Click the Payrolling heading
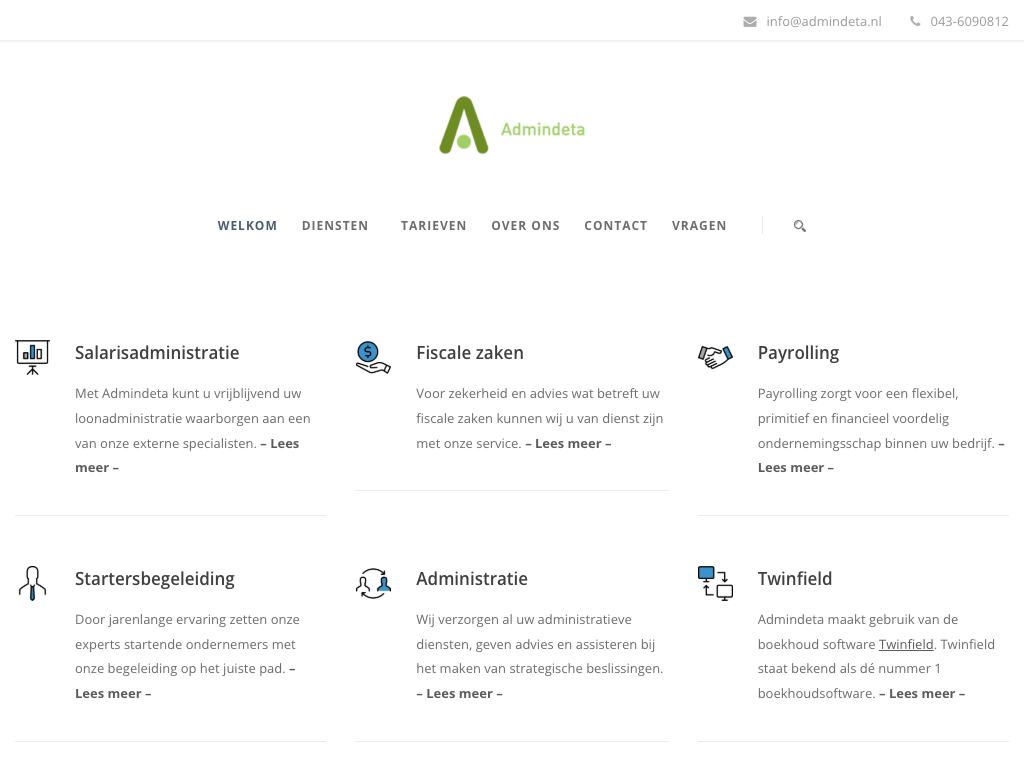This screenshot has width=1024, height=768. 798,353
